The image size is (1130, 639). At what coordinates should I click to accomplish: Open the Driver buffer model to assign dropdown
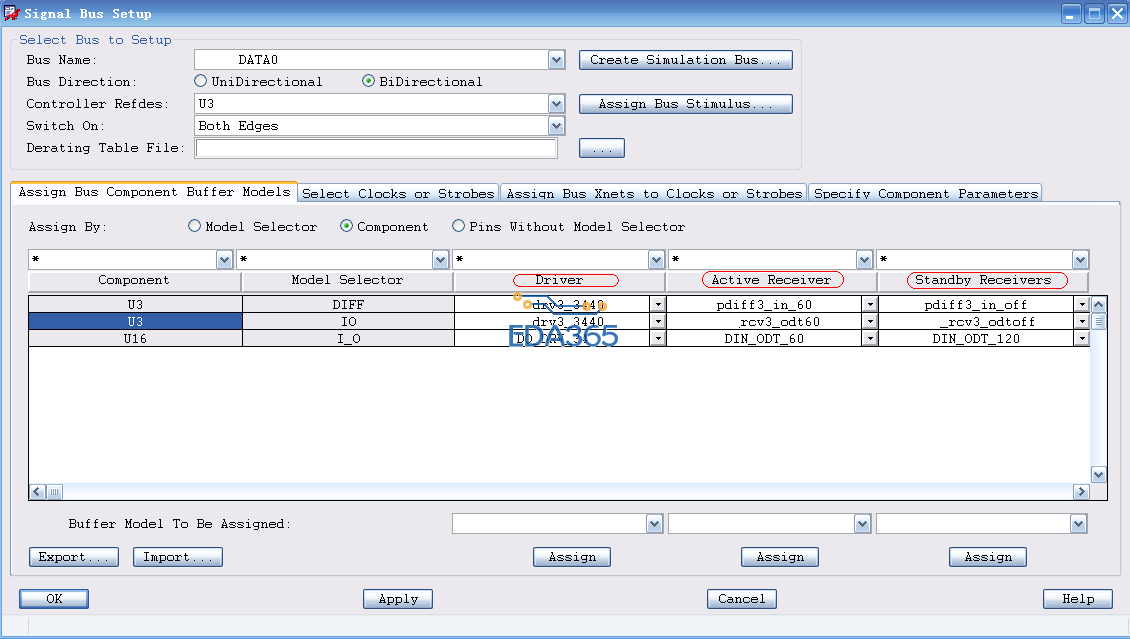[654, 524]
